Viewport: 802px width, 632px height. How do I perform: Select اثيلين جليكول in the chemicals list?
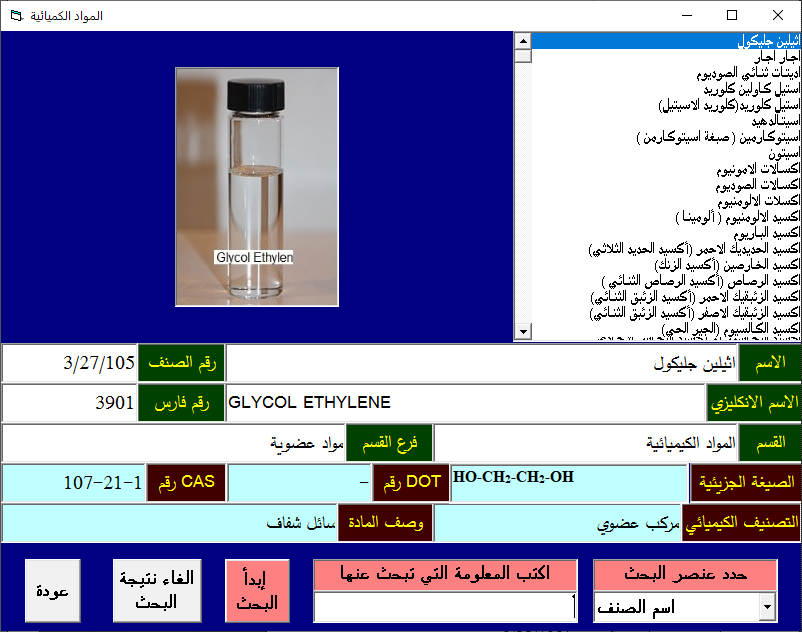[x=768, y=41]
